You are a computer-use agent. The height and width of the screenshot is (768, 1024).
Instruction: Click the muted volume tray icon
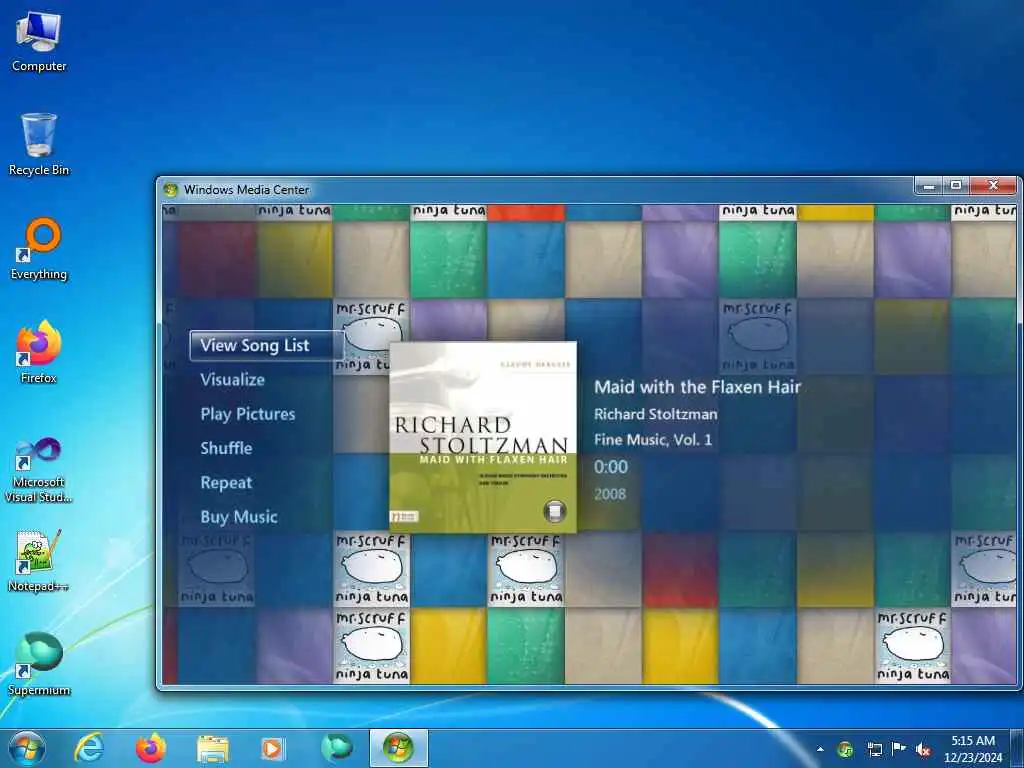(x=923, y=750)
